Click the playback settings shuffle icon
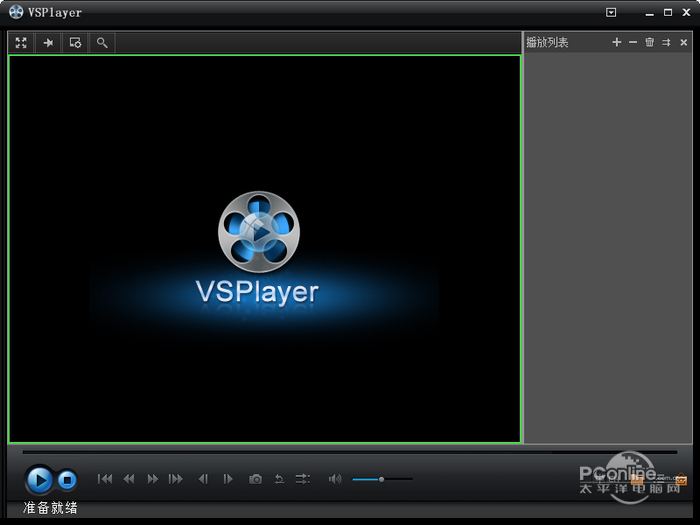 pos(303,479)
